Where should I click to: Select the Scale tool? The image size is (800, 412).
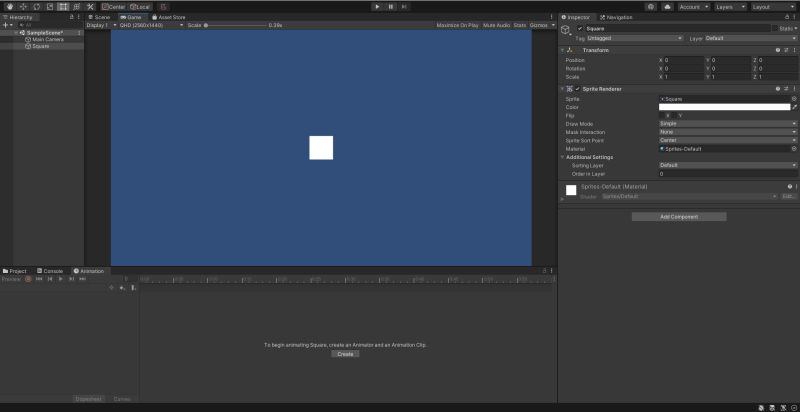pos(49,7)
